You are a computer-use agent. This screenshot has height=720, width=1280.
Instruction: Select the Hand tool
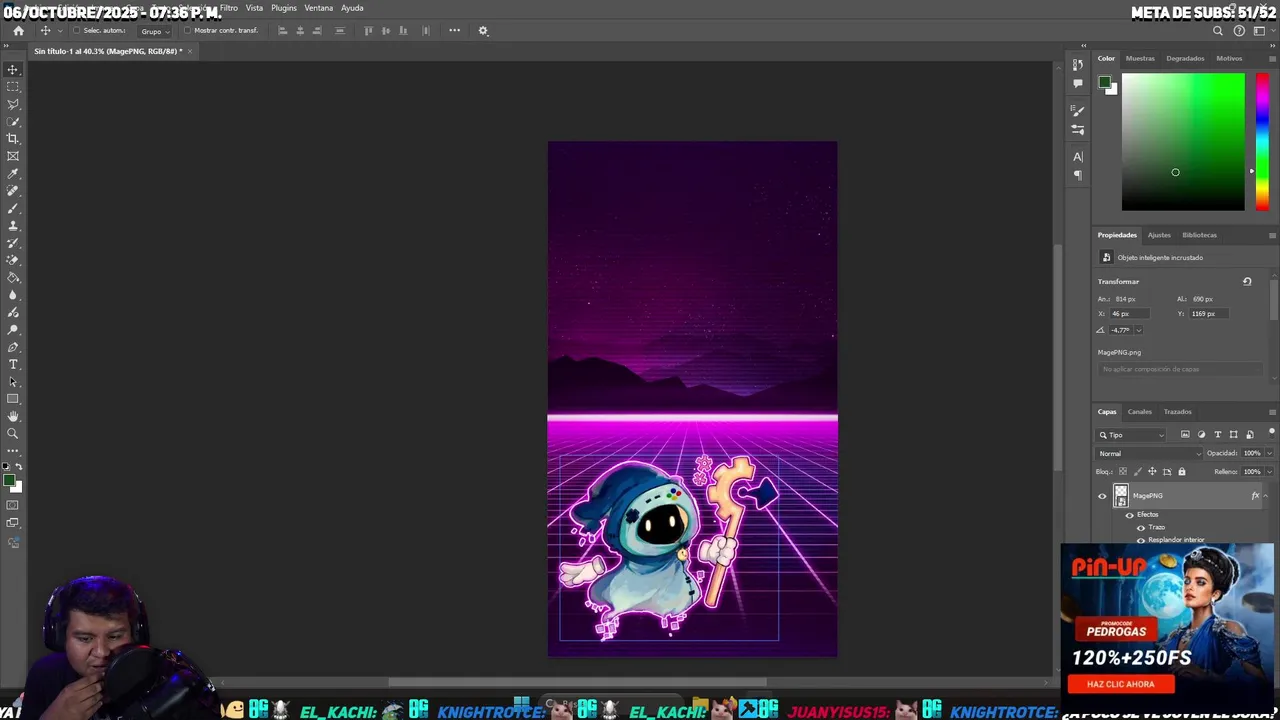13,416
